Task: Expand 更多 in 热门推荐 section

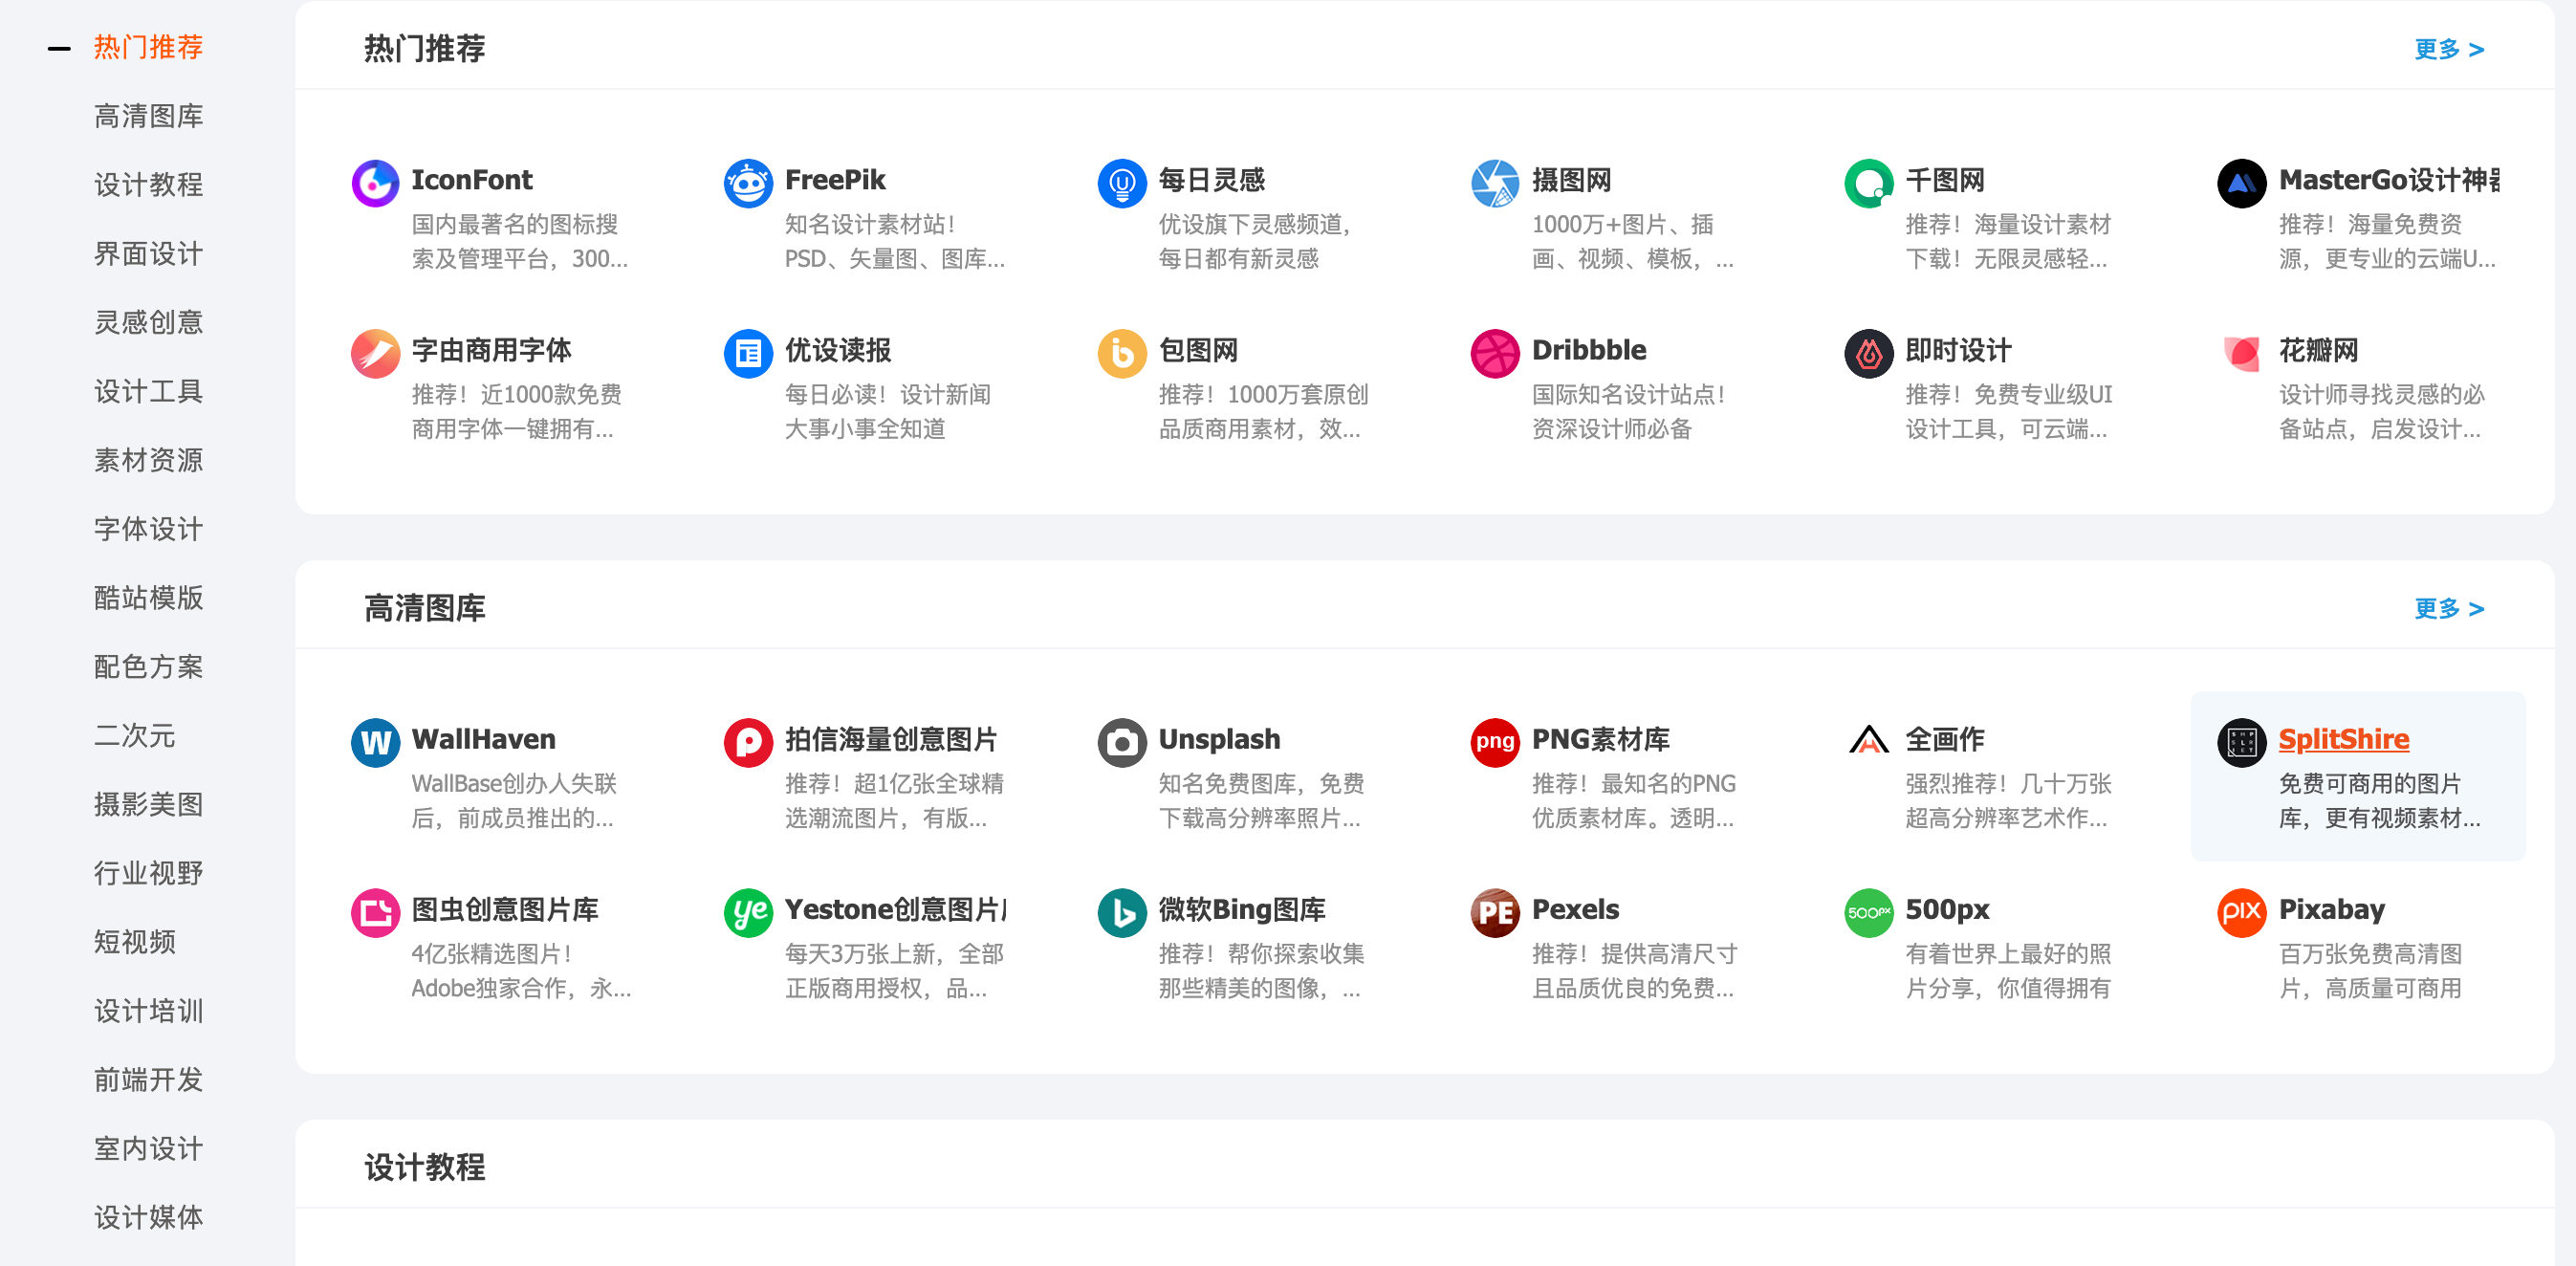Action: click(x=2448, y=49)
